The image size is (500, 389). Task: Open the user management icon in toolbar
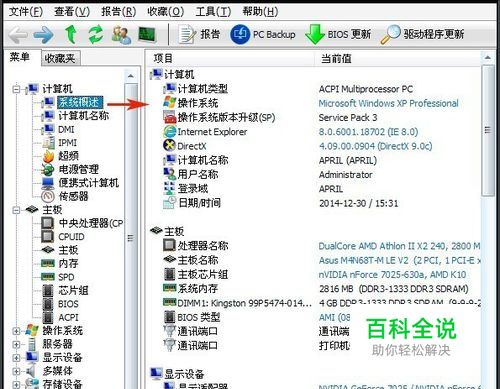(121, 35)
